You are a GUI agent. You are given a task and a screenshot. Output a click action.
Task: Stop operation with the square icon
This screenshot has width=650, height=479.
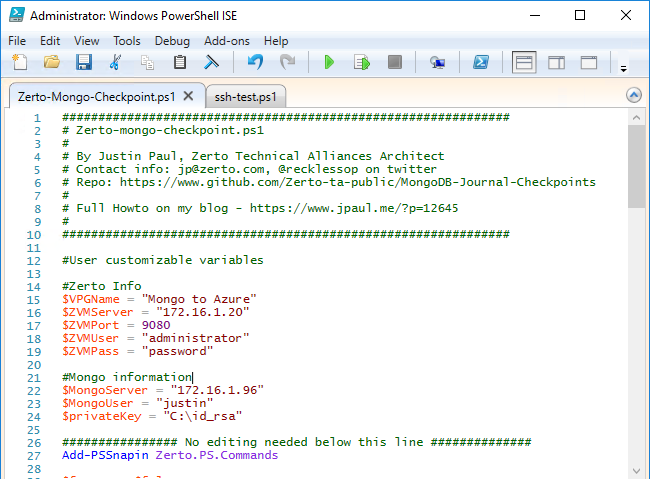(x=395, y=63)
